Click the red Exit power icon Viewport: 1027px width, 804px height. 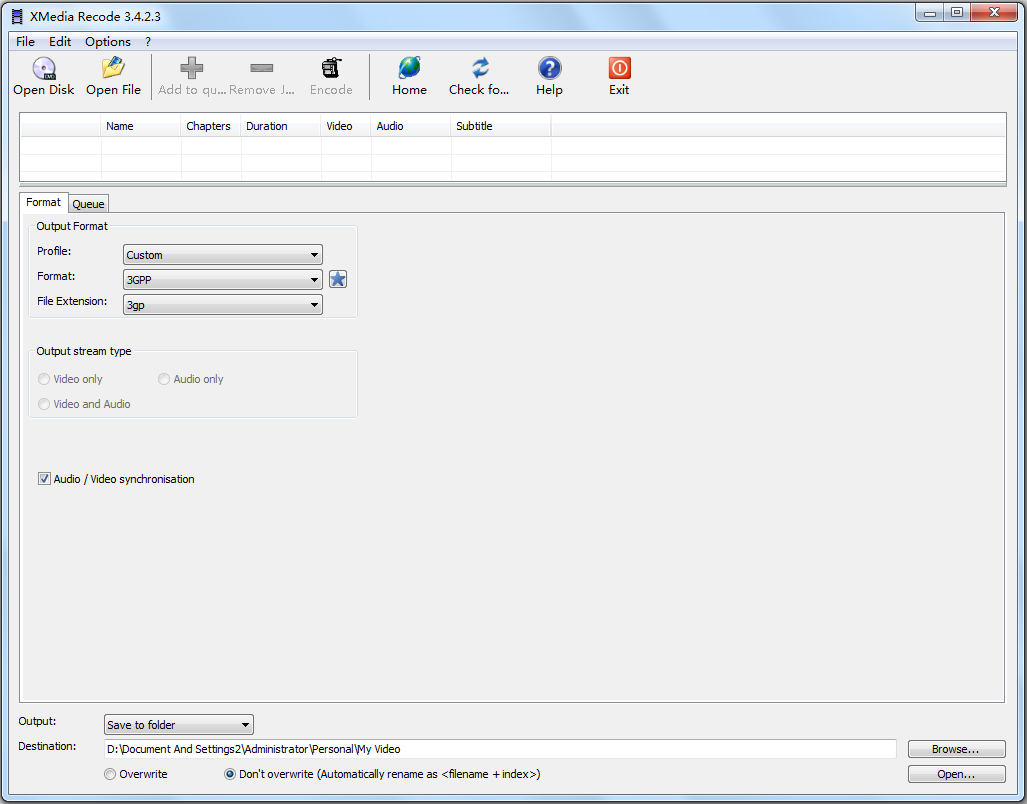coord(619,68)
